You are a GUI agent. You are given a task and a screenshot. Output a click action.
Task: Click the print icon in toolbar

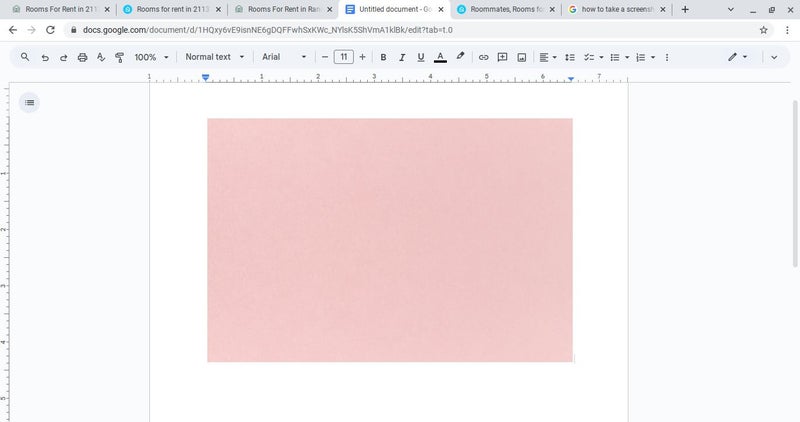82,57
